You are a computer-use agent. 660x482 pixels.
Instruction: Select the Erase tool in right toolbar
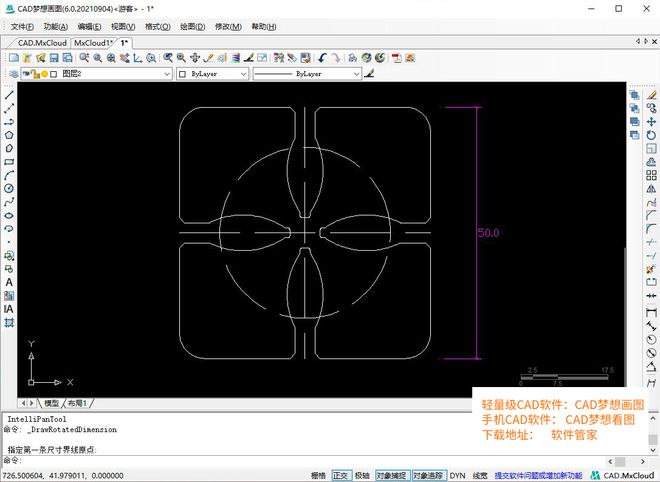point(651,95)
